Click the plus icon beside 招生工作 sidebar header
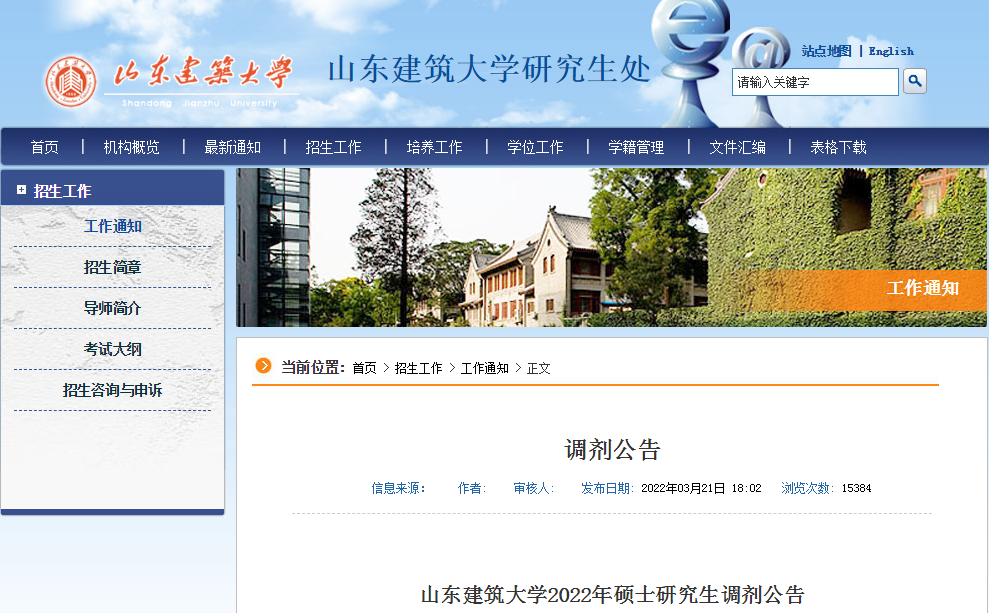 pos(21,190)
